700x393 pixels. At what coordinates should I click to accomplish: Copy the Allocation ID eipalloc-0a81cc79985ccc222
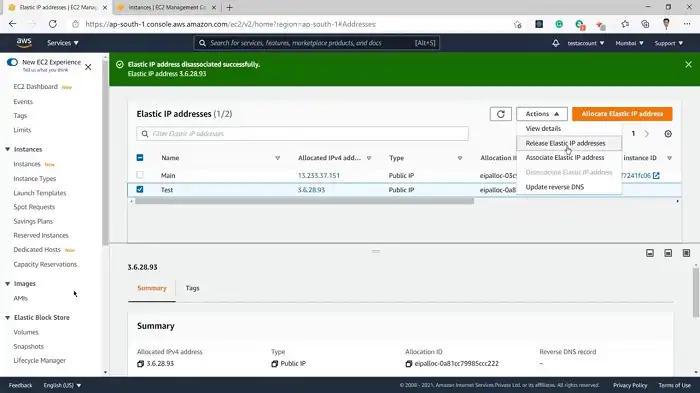click(408, 364)
